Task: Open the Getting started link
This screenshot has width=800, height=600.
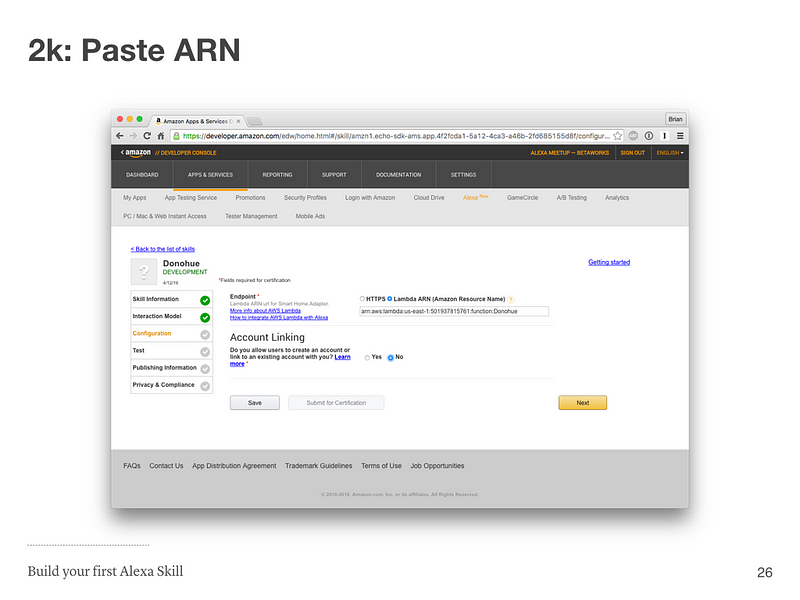Action: [609, 262]
